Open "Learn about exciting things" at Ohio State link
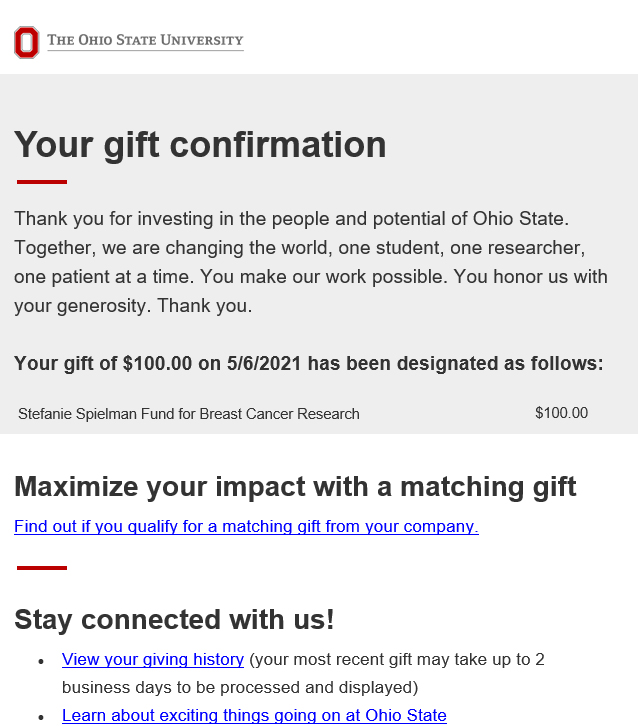 click(x=254, y=715)
